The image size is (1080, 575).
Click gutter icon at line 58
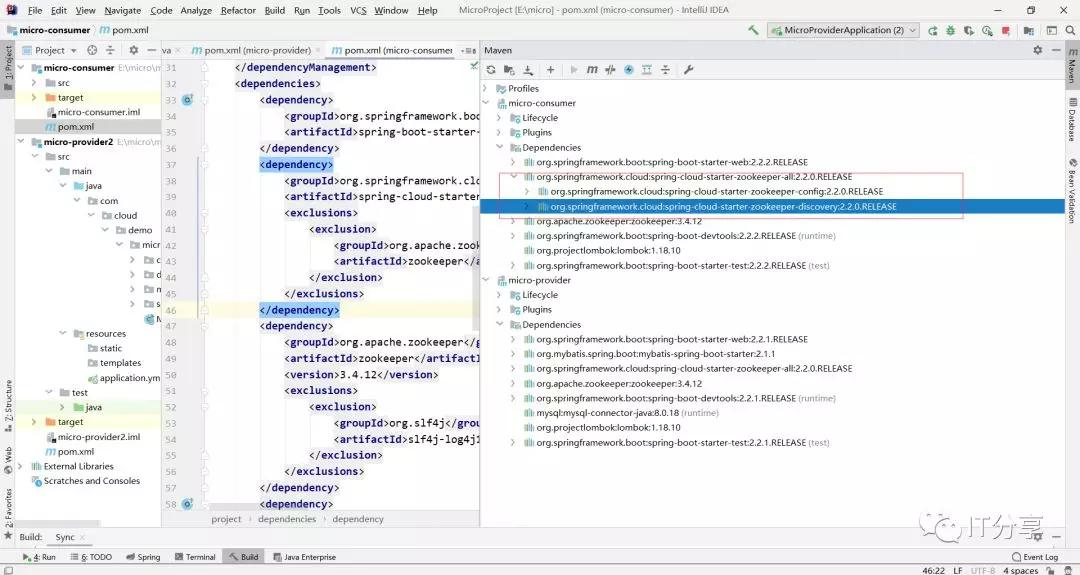187,504
